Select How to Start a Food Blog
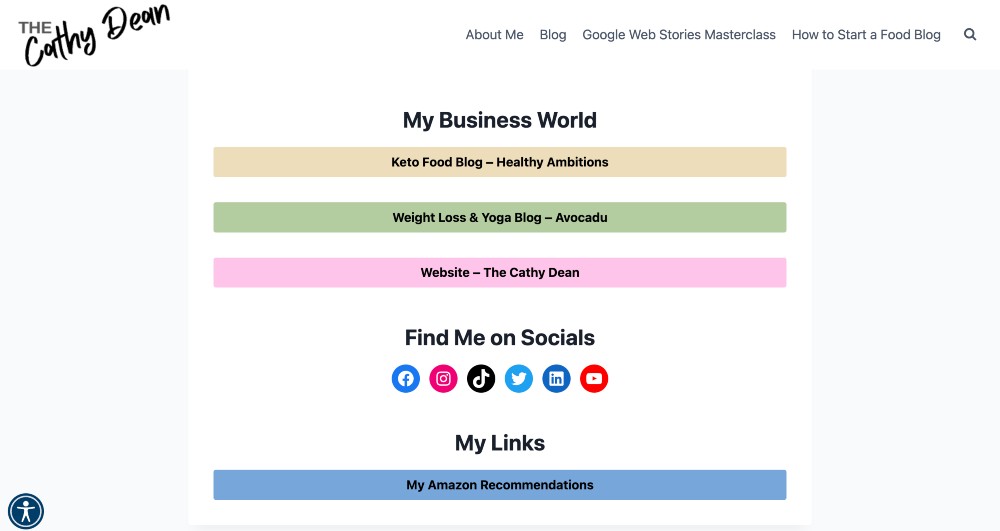Screen dimensions: 1000x531 pyautogui.click(x=866, y=34)
